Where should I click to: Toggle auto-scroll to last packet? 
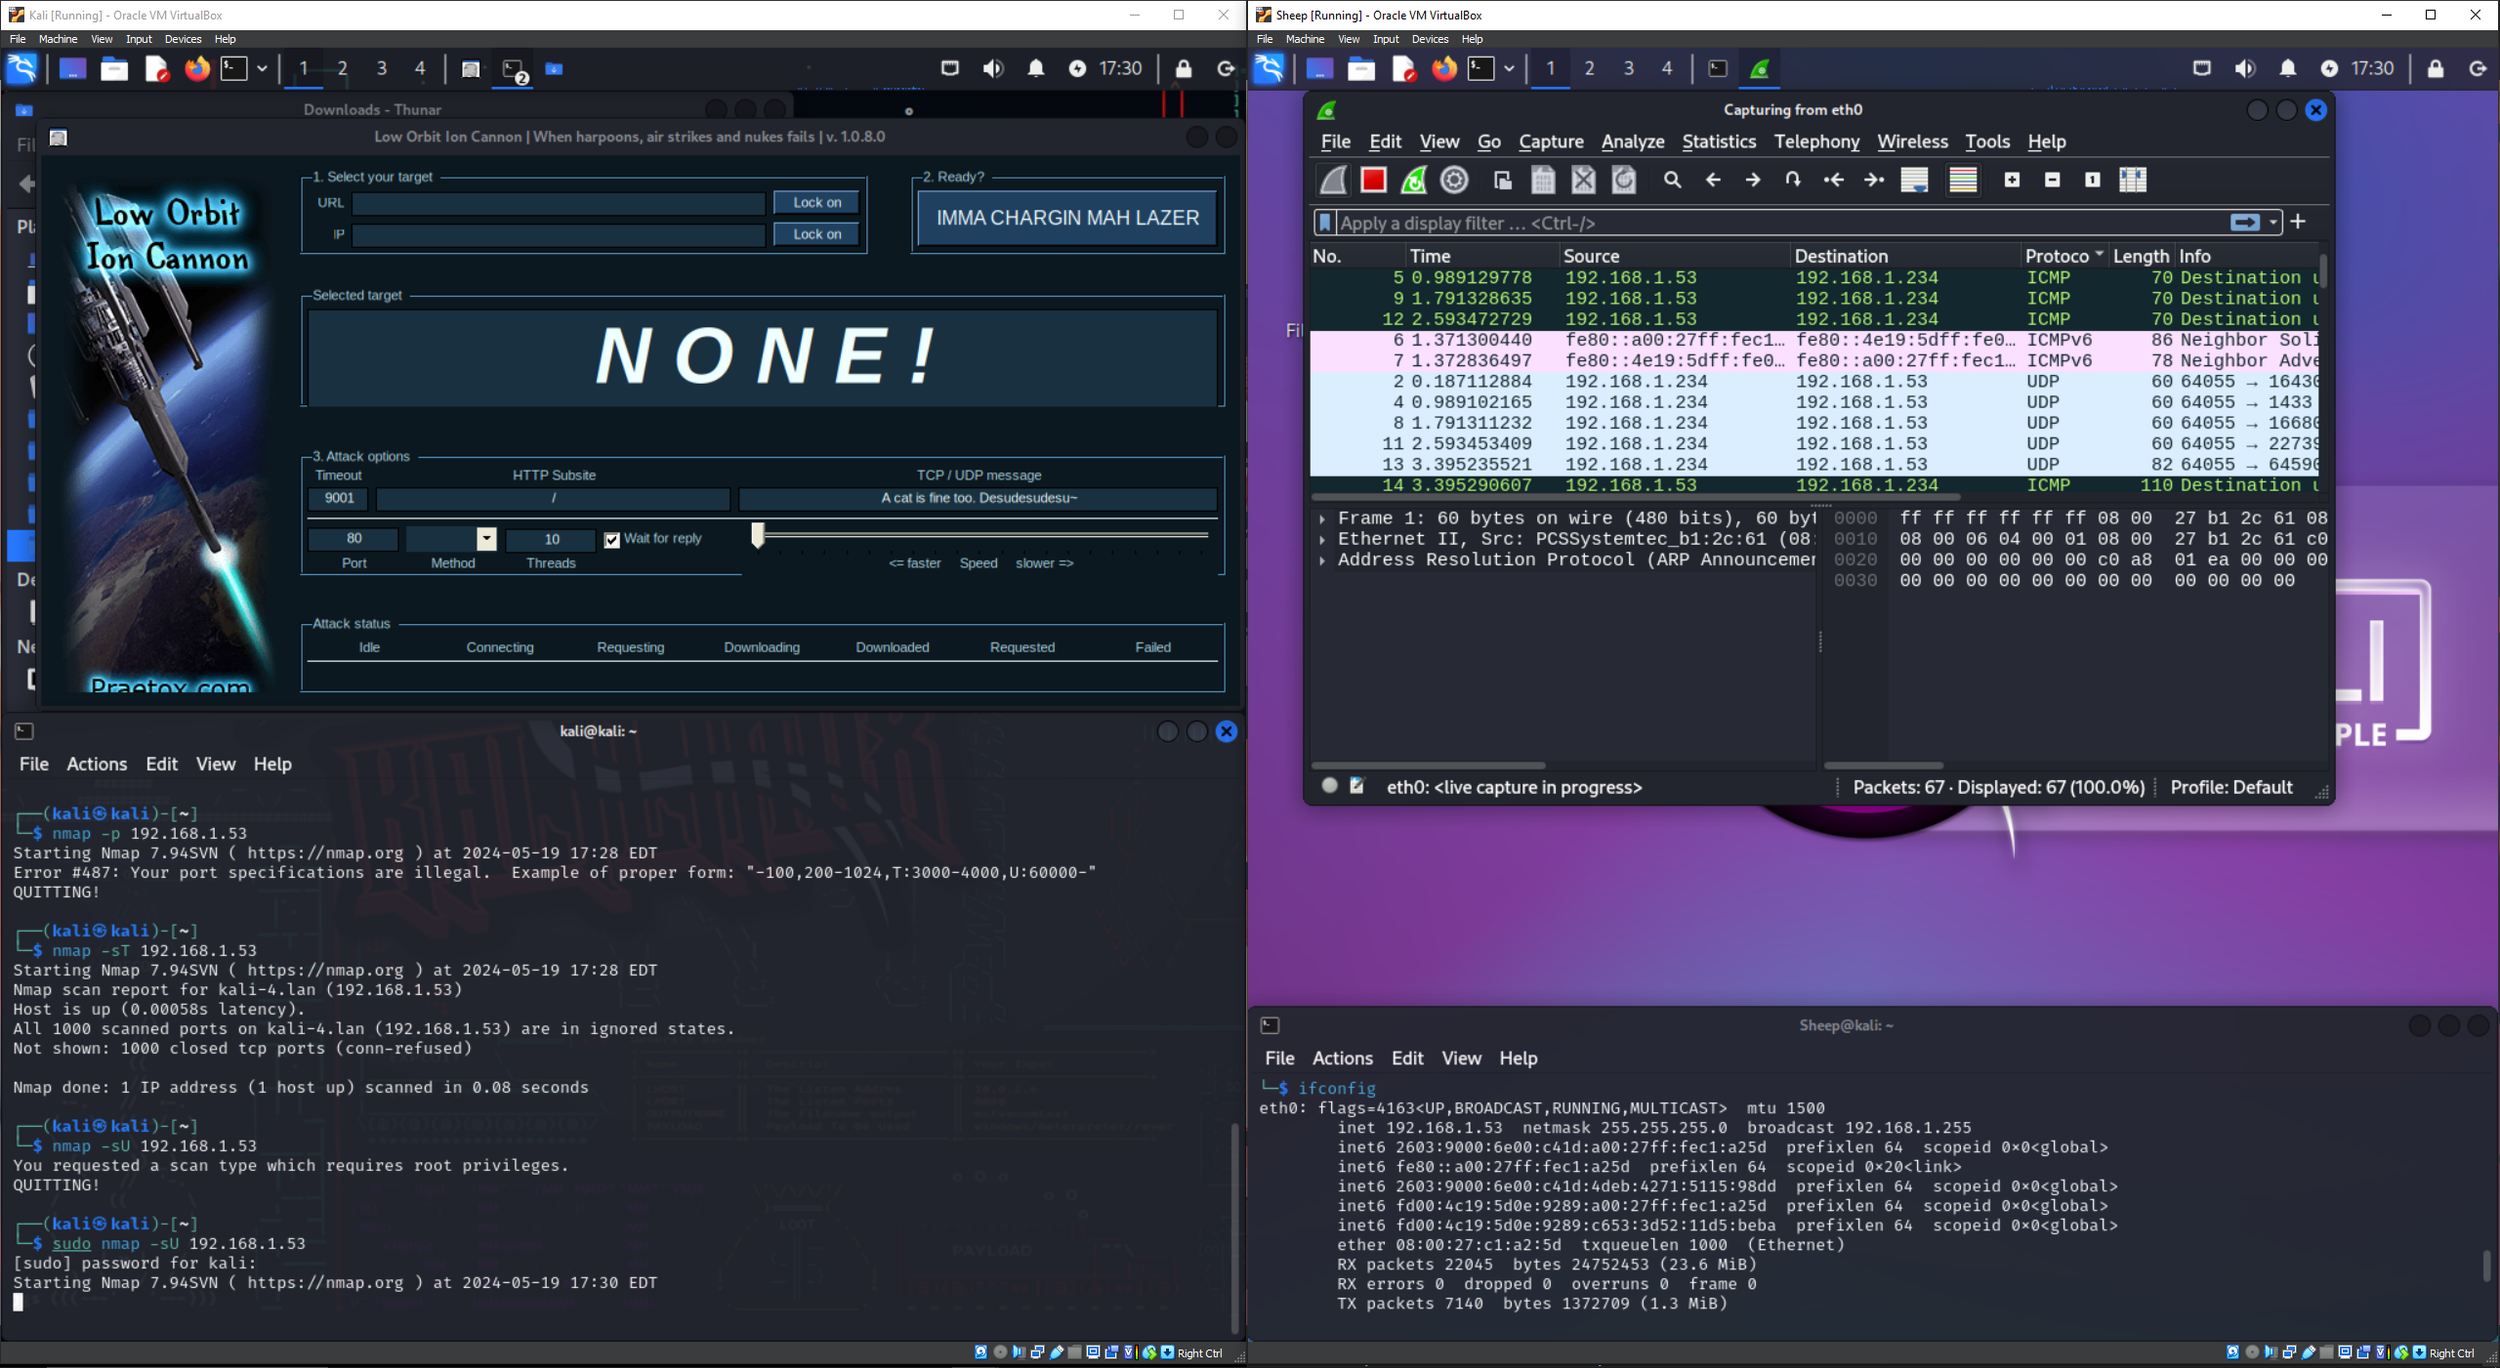point(1914,180)
